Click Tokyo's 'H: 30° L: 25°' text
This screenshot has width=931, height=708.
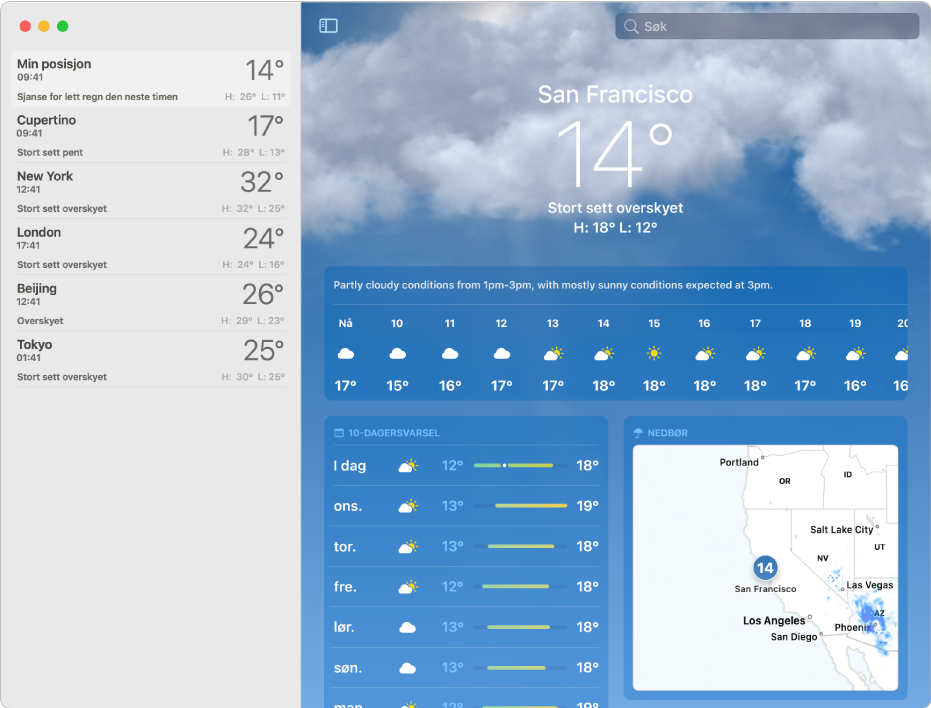pyautogui.click(x=253, y=377)
